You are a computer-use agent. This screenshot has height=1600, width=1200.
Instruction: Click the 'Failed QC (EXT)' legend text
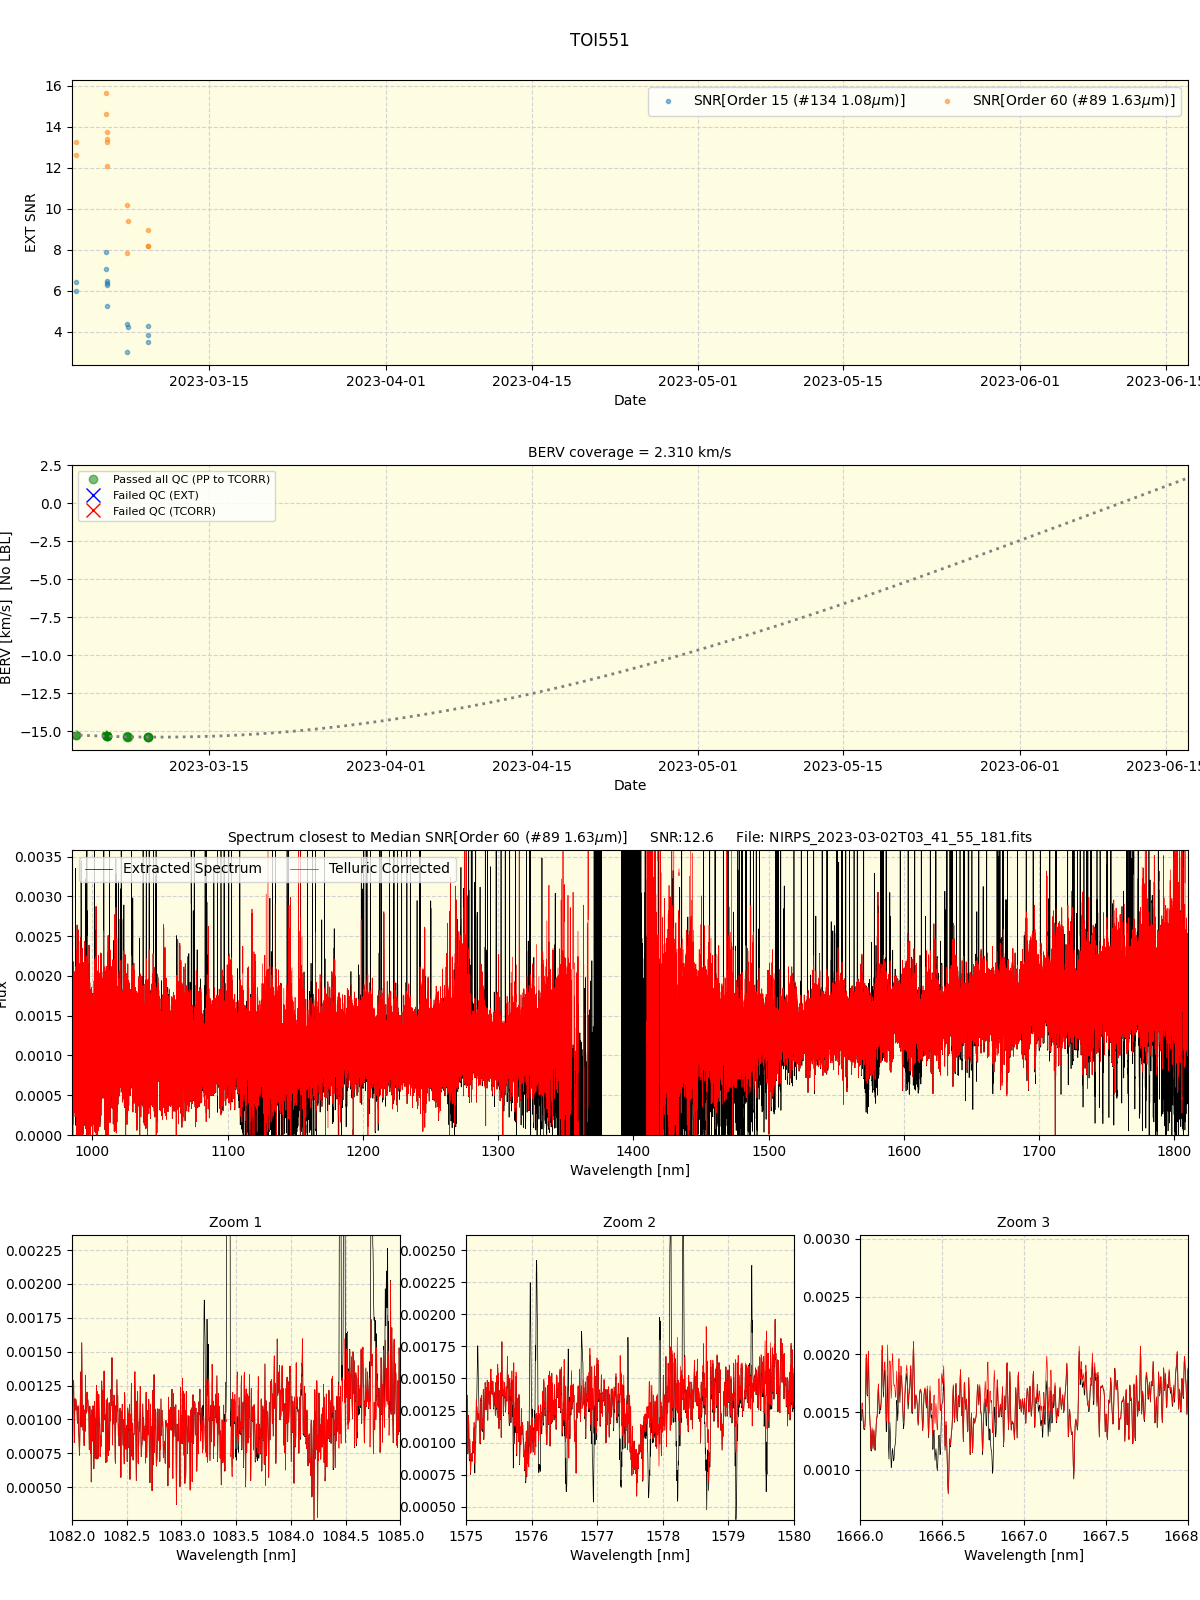pyautogui.click(x=155, y=495)
